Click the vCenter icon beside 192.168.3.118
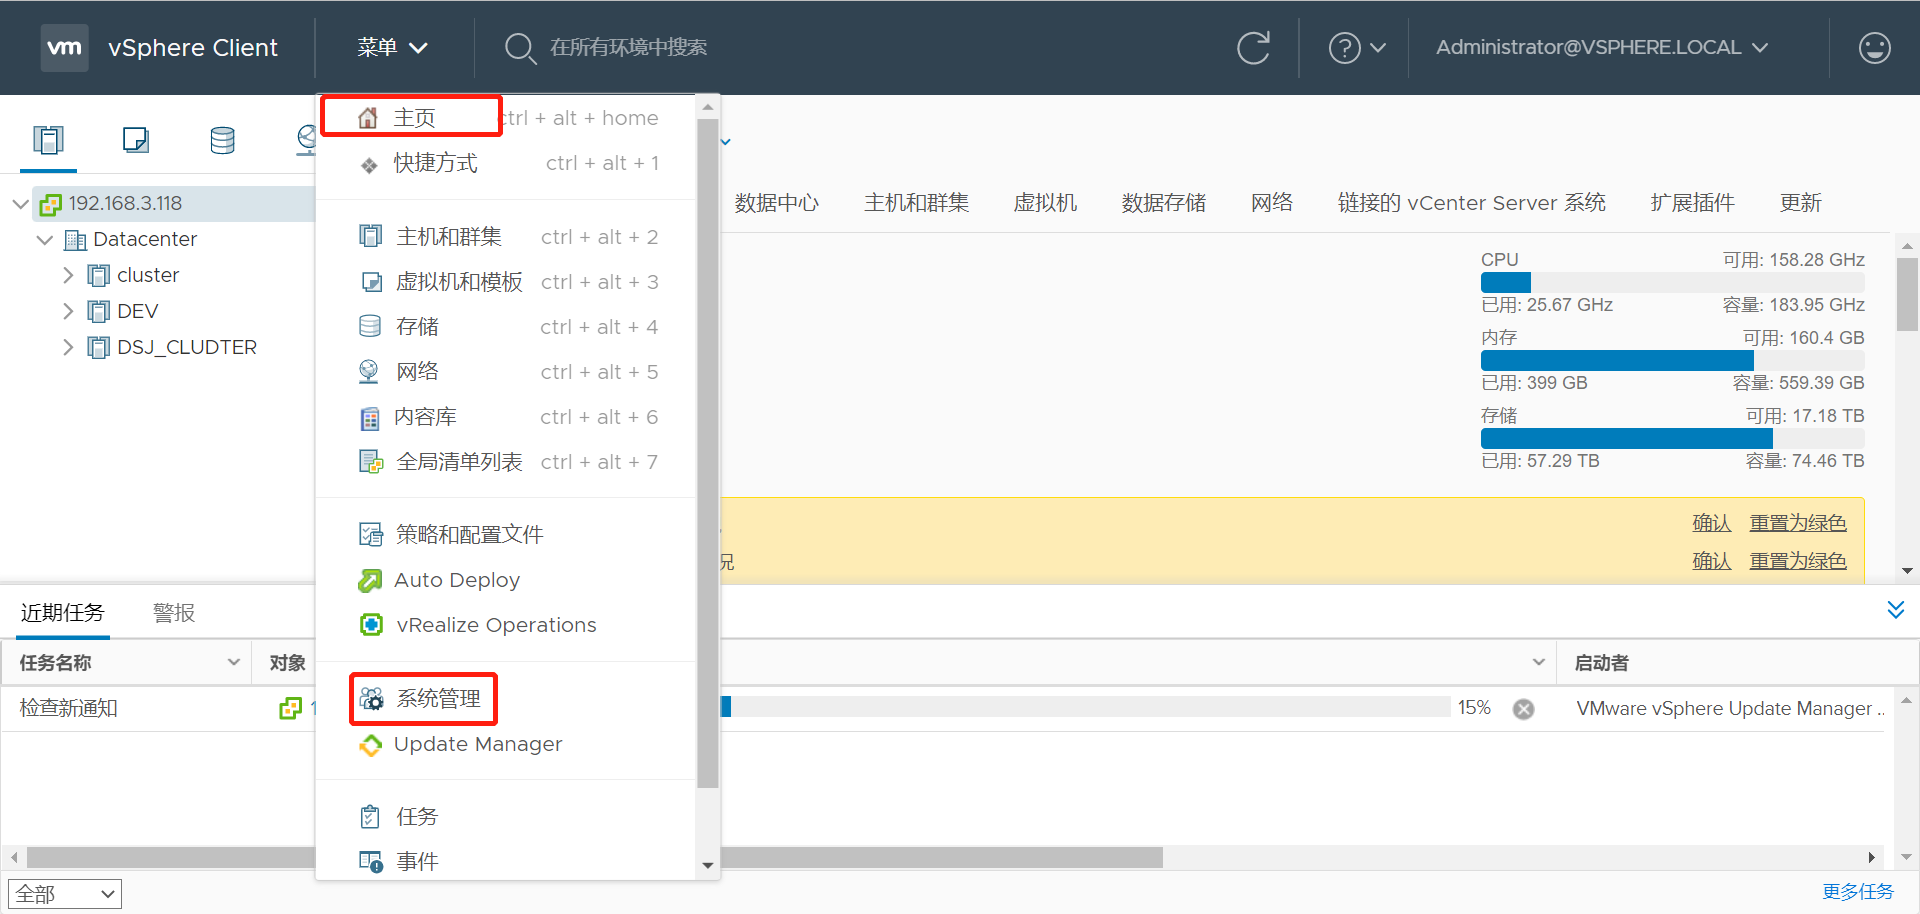This screenshot has width=1920, height=914. (50, 204)
